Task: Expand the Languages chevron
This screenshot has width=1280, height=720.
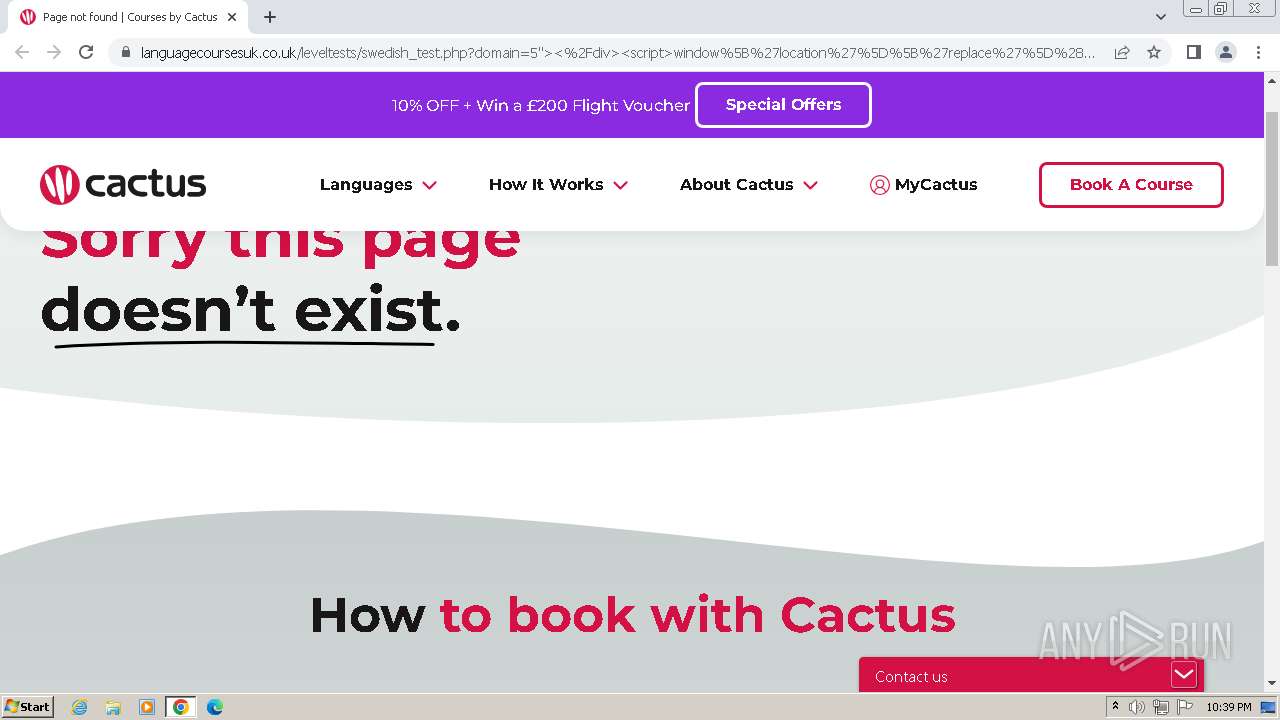Action: coord(430,185)
